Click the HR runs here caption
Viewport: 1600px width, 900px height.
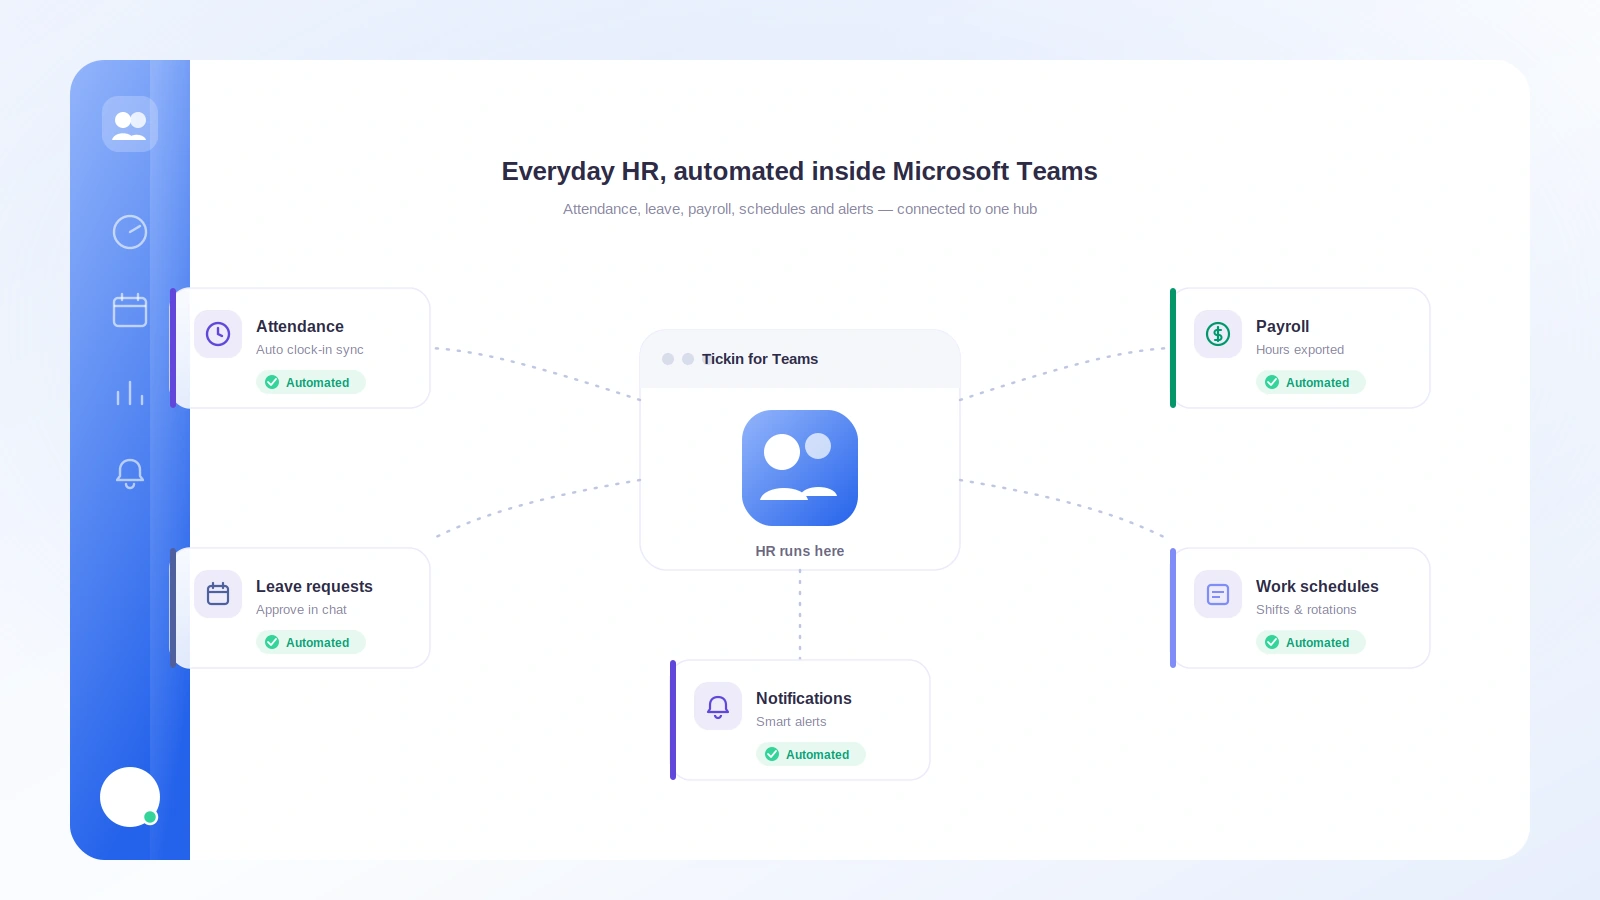click(800, 551)
